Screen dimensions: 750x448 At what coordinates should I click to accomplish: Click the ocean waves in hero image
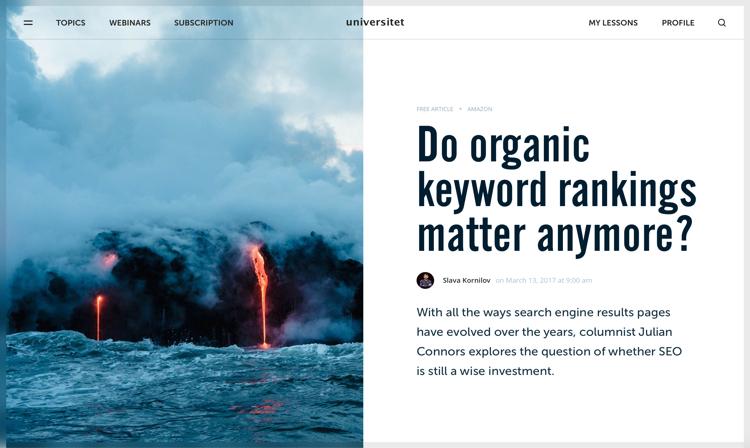pyautogui.click(x=184, y=390)
